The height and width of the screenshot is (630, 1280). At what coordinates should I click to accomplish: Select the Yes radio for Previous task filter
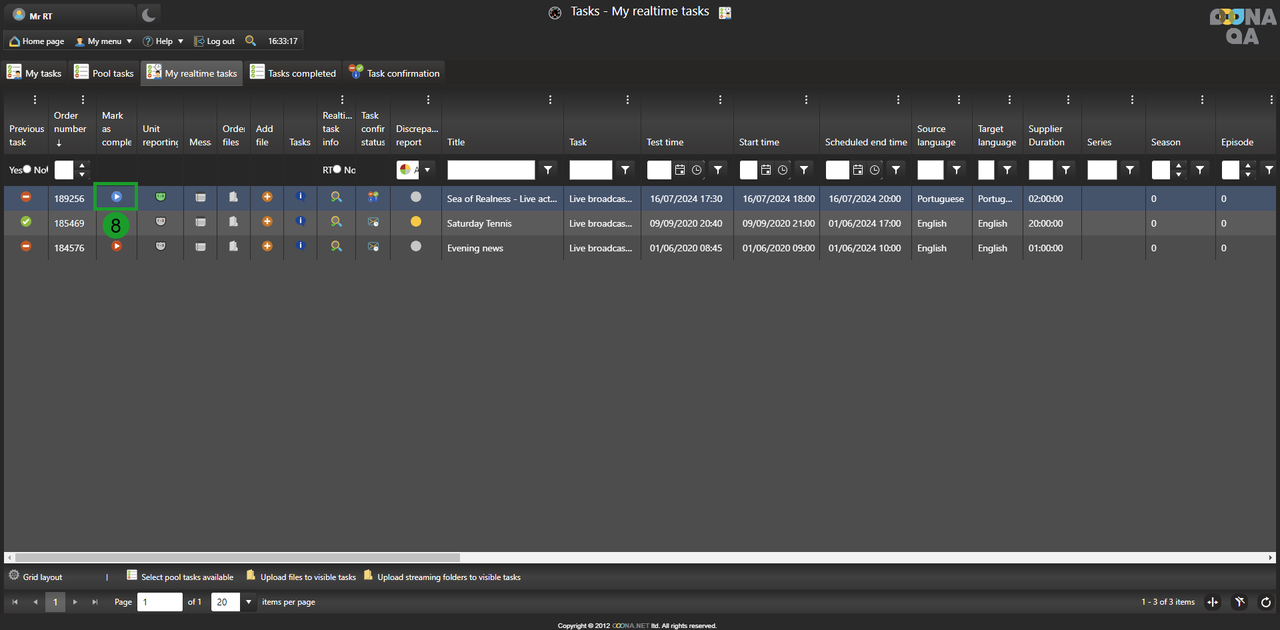pos(26,170)
